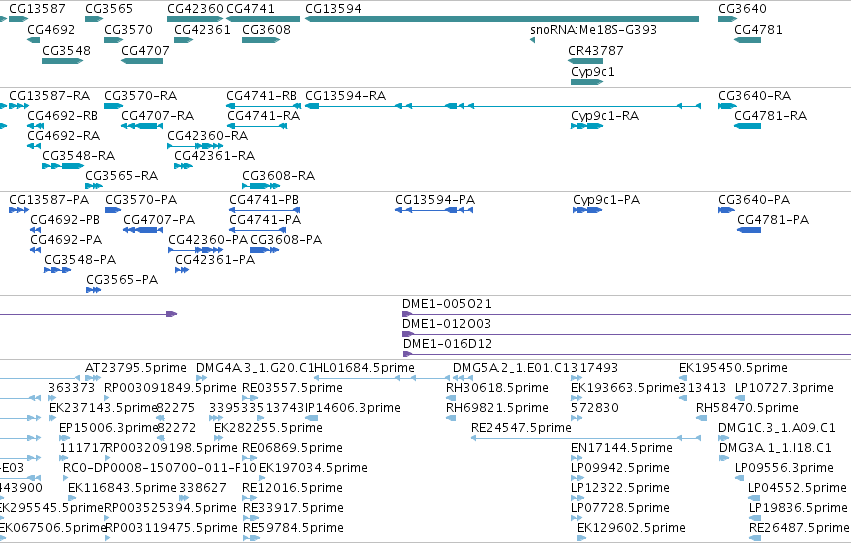
Task: Select protein CG42360-PA
Action: point(195,250)
